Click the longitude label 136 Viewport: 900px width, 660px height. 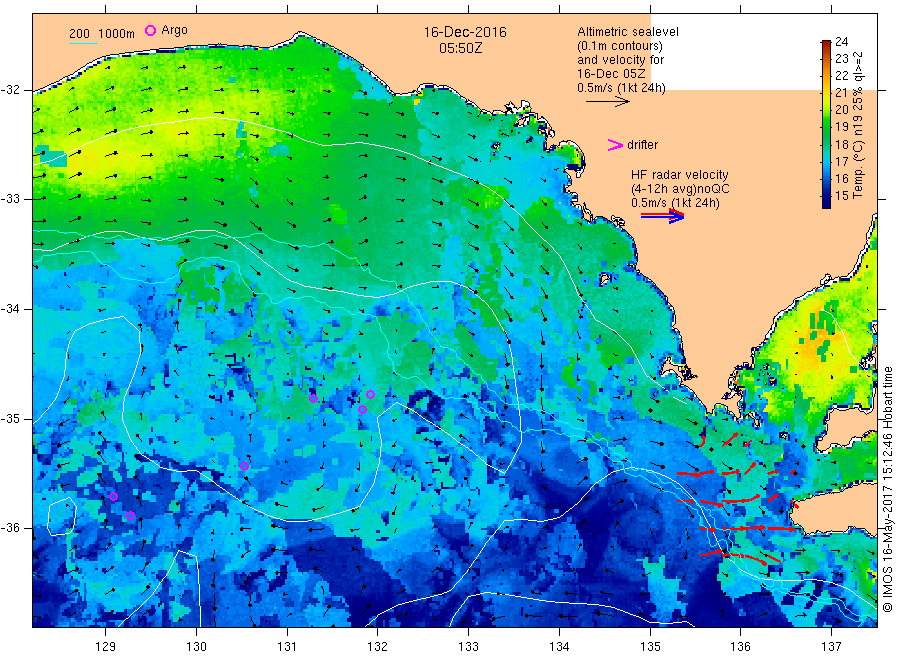pos(740,647)
